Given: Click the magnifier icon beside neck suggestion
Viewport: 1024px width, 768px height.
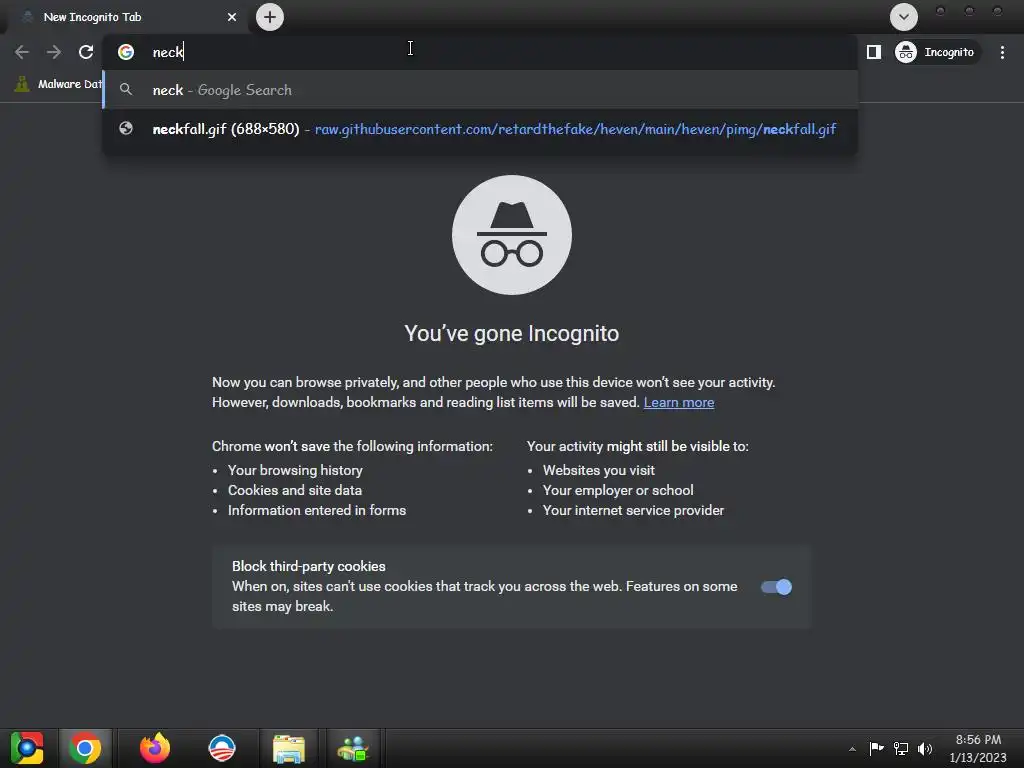Looking at the screenshot, I should pos(126,89).
